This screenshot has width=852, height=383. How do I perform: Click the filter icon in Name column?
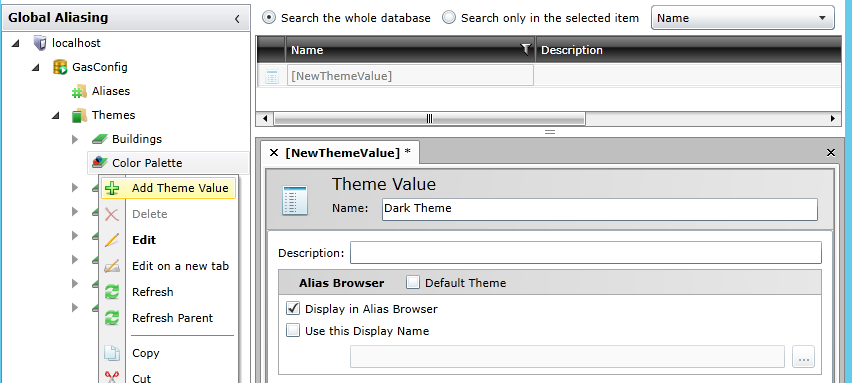pyautogui.click(x=525, y=49)
